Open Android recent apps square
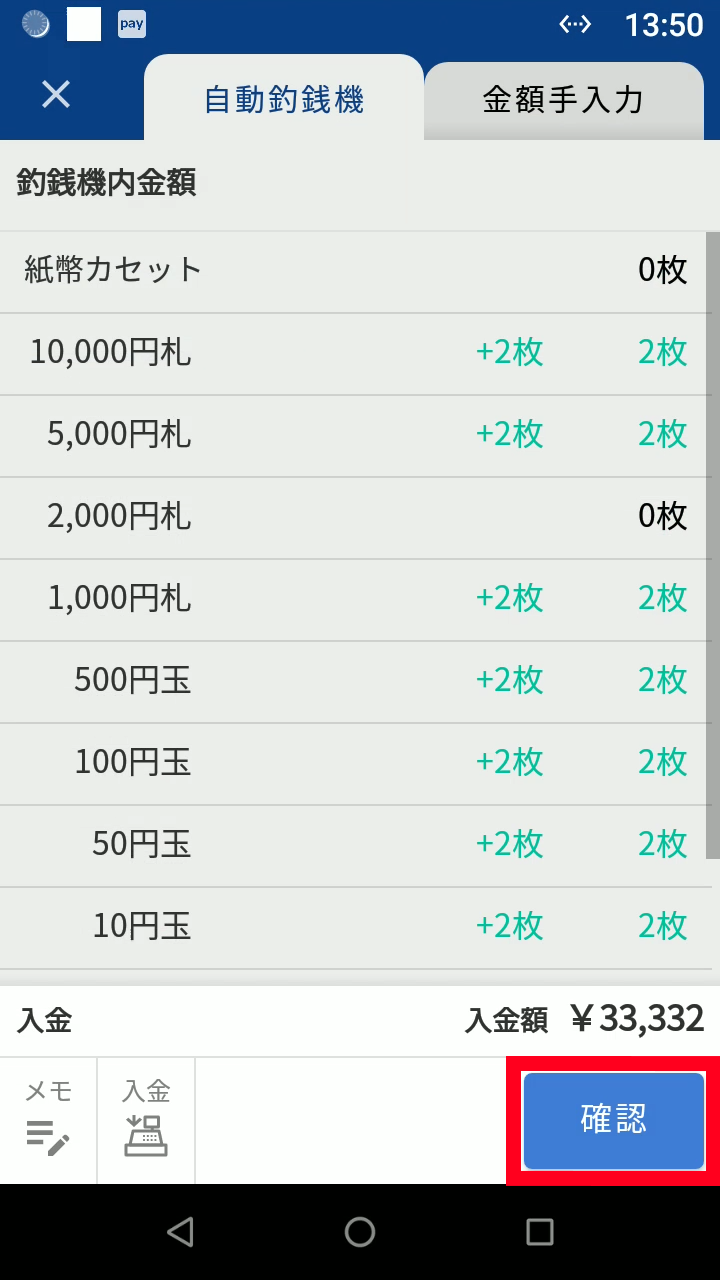Viewport: 720px width, 1280px height. pos(540,1232)
